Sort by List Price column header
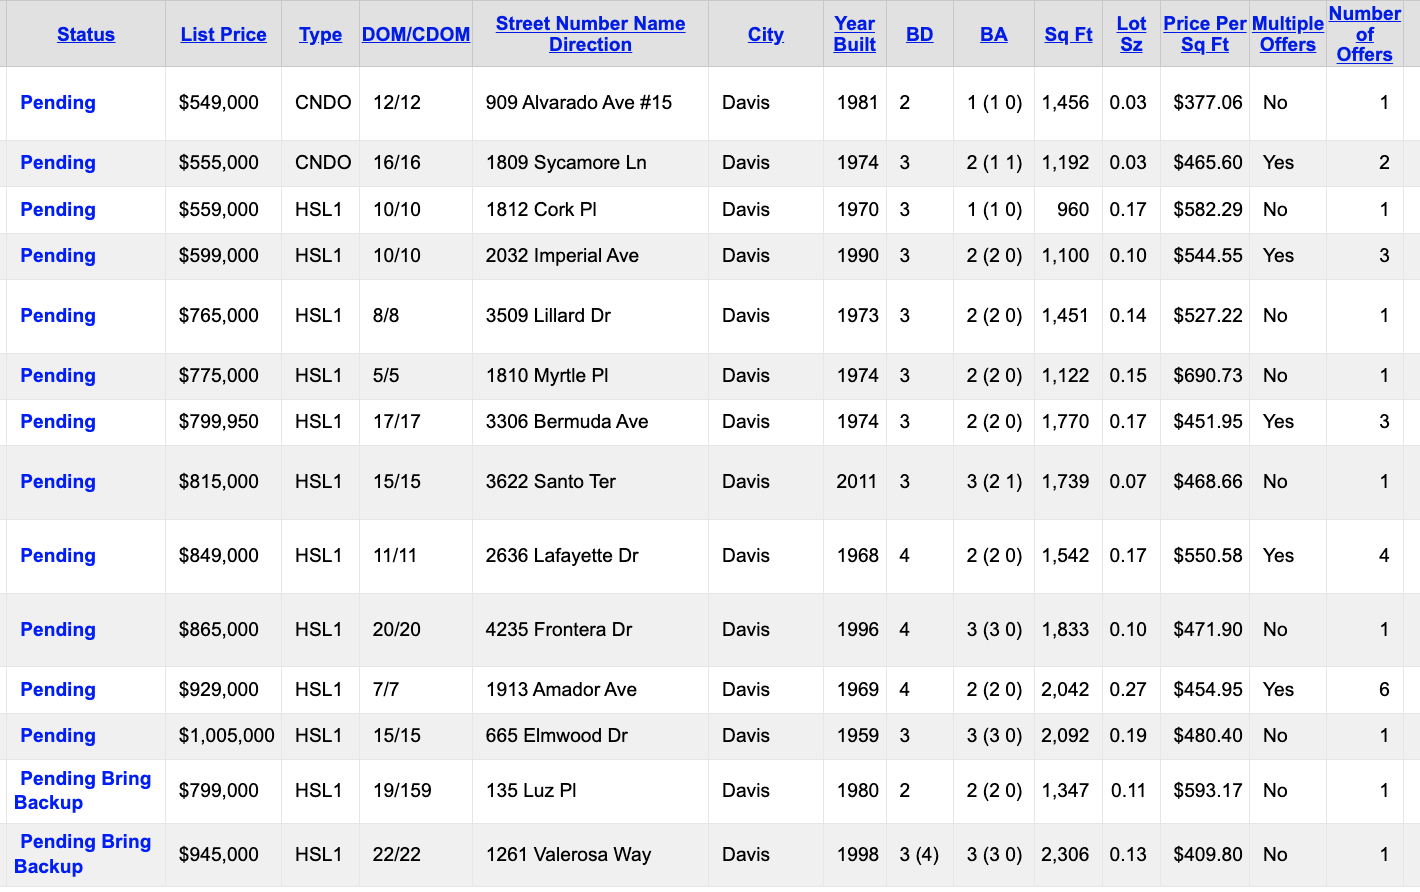 pyautogui.click(x=223, y=34)
